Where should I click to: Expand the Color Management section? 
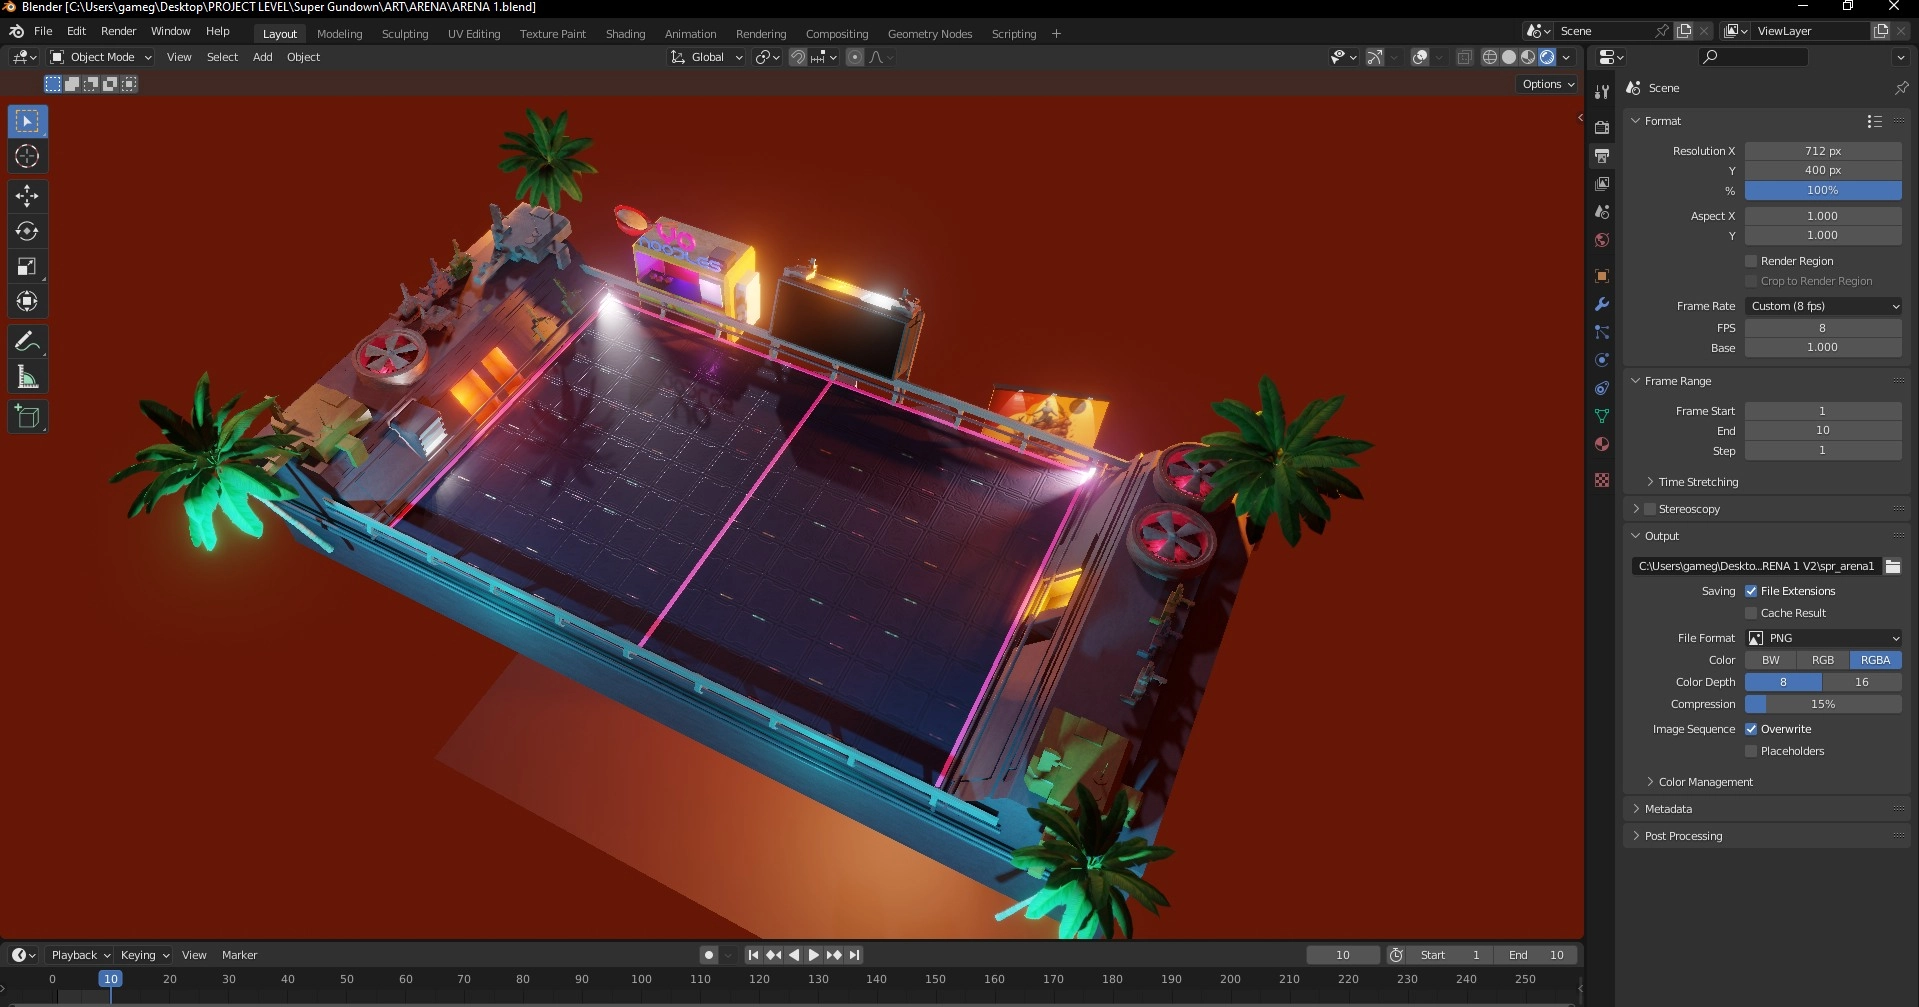point(1705,782)
